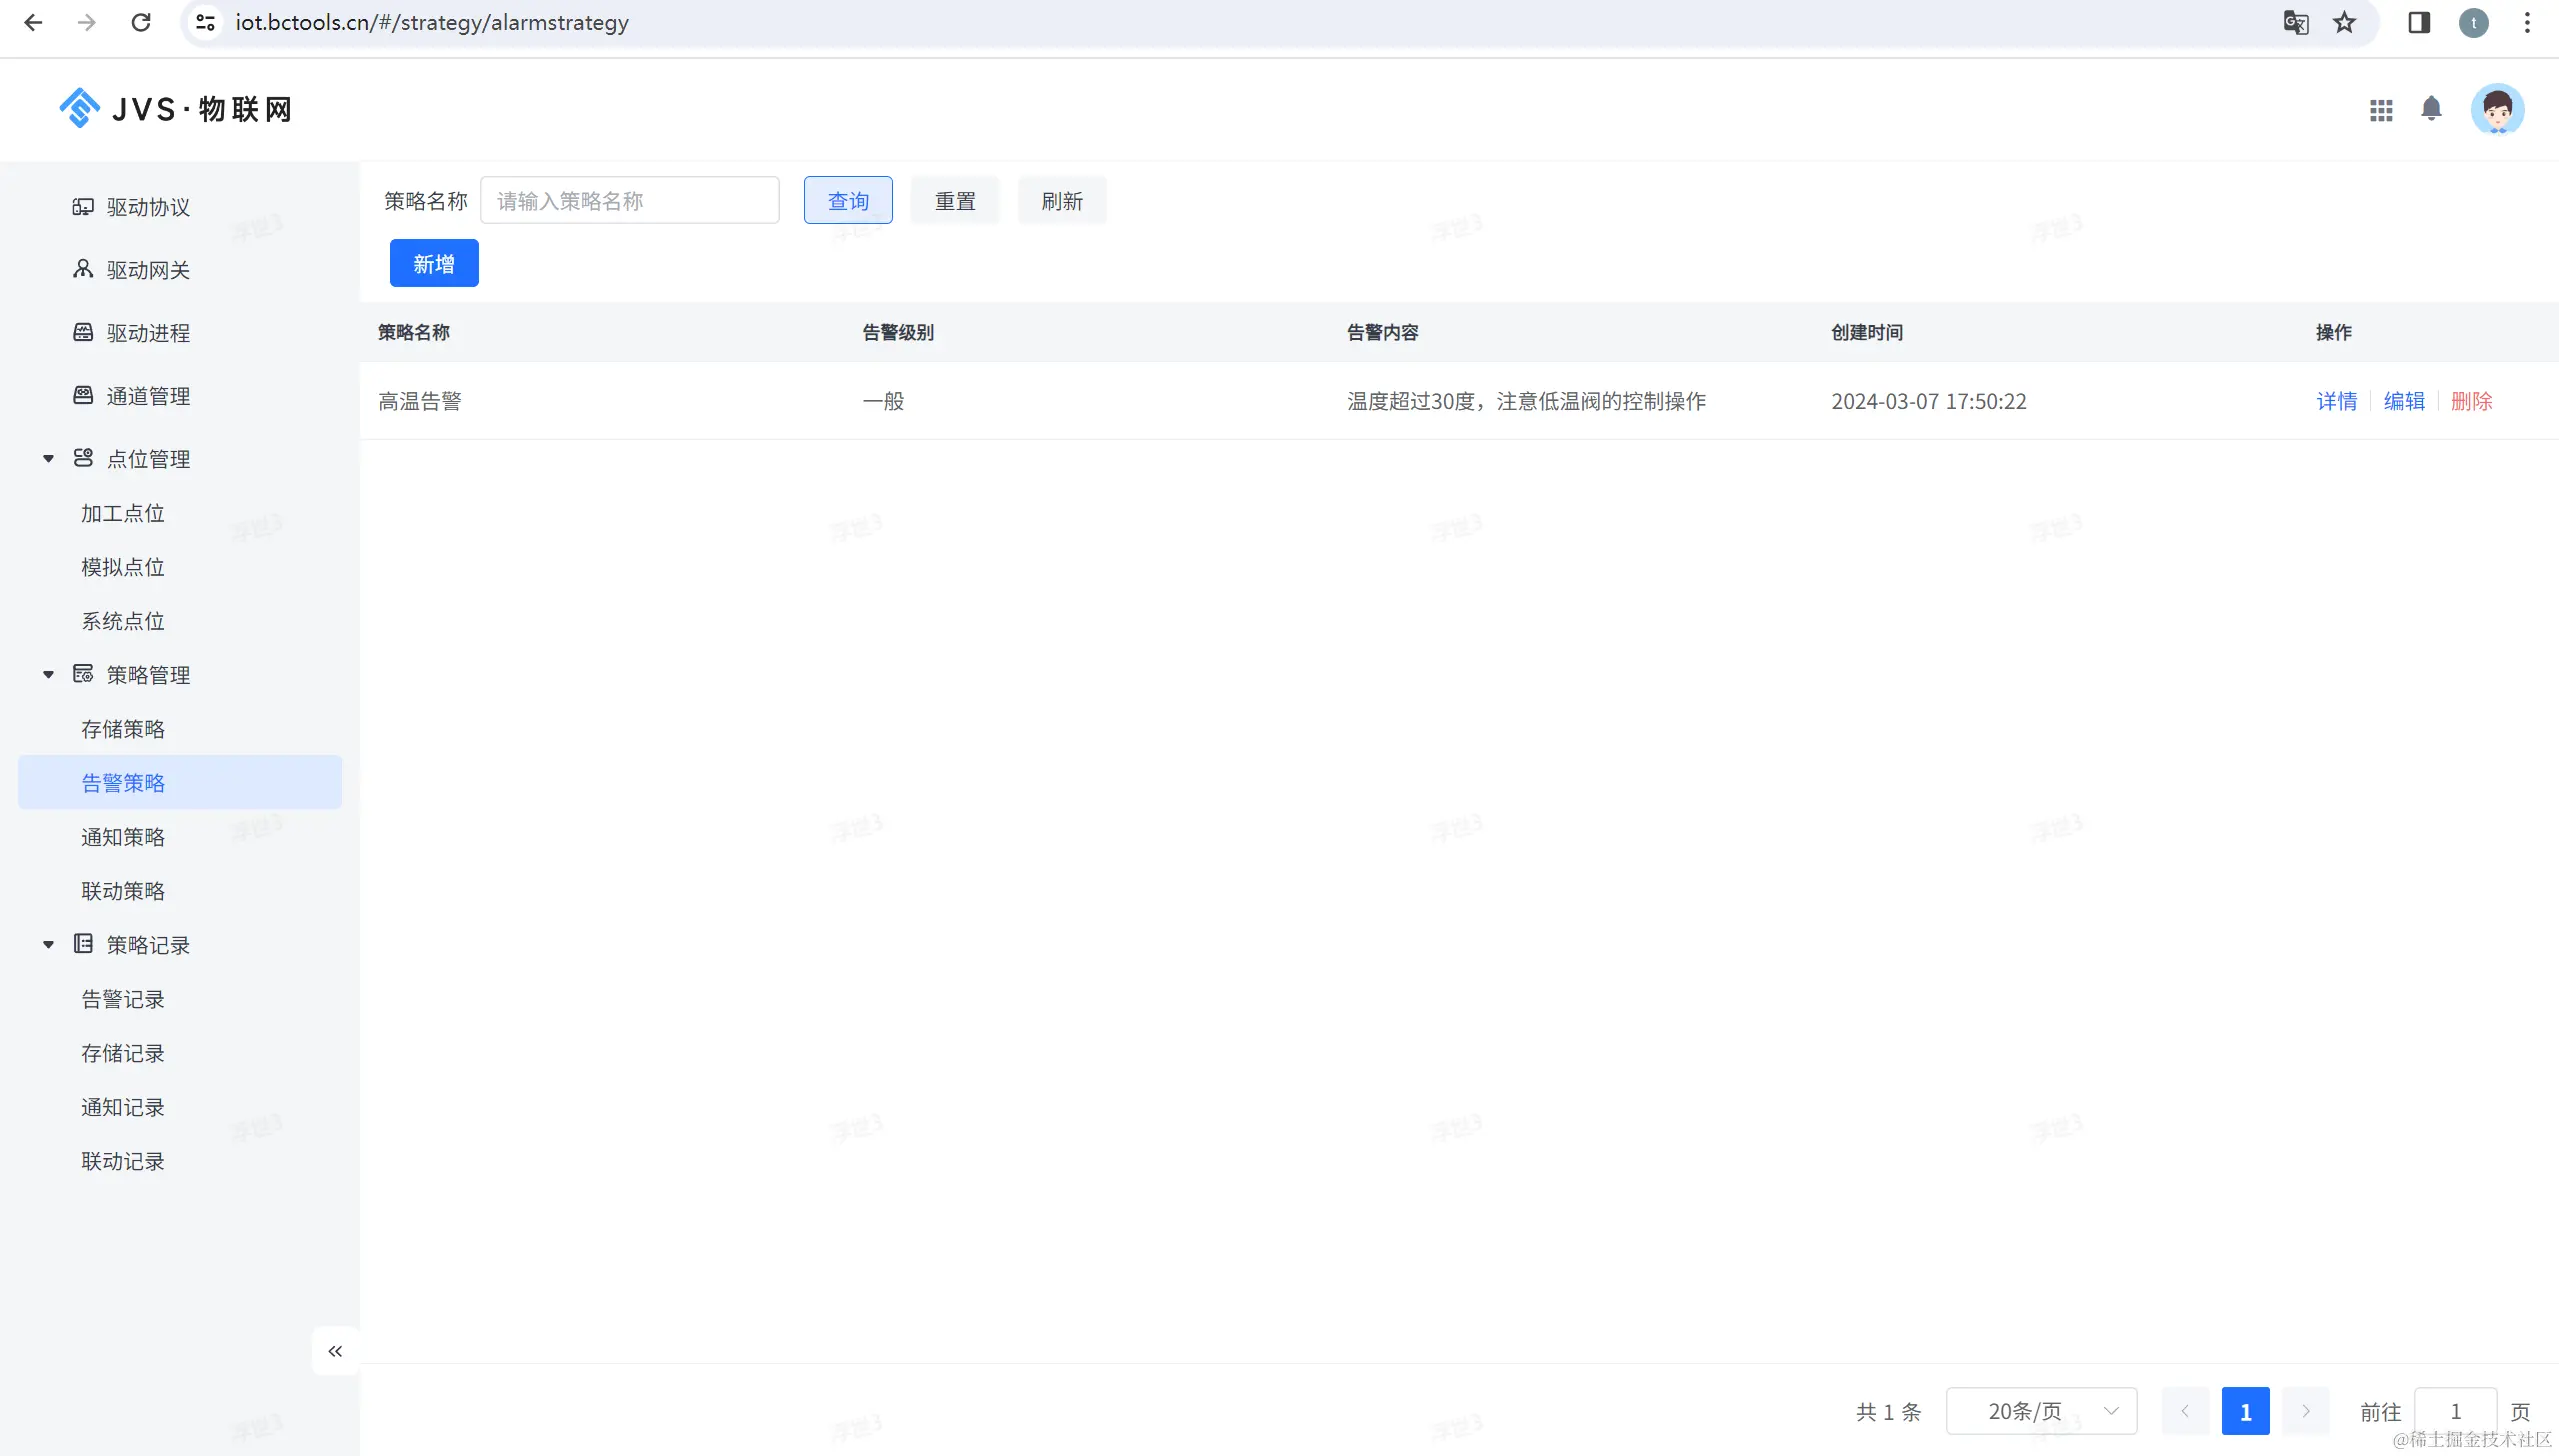2559x1456 pixels.
Task: Reload the page in browser
Action: pyautogui.click(x=141, y=22)
